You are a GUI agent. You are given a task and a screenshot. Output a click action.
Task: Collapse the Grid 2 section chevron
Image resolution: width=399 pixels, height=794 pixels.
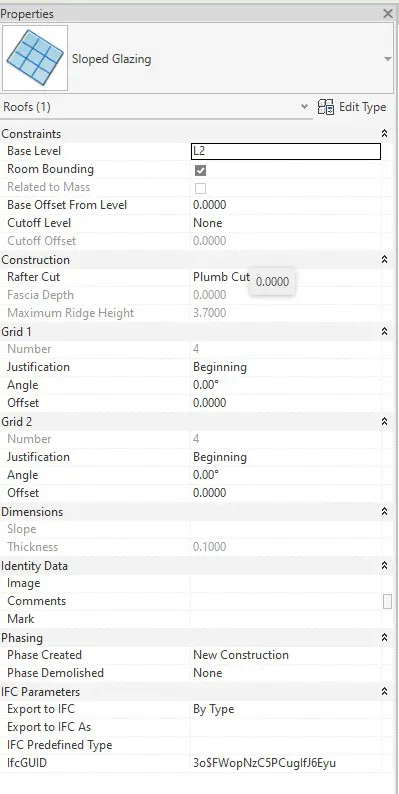point(384,421)
